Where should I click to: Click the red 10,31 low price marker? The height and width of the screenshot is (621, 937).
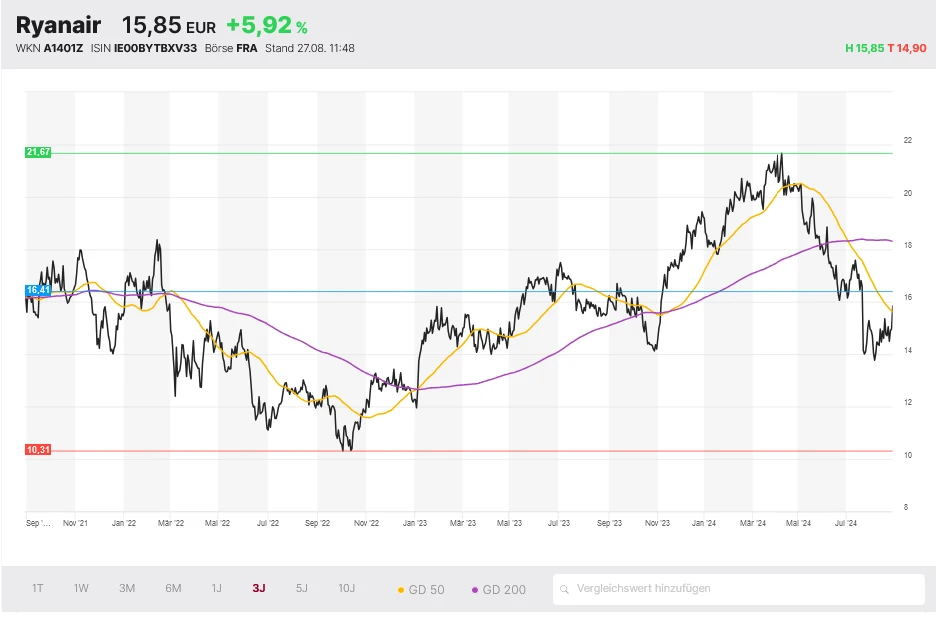click(x=38, y=450)
